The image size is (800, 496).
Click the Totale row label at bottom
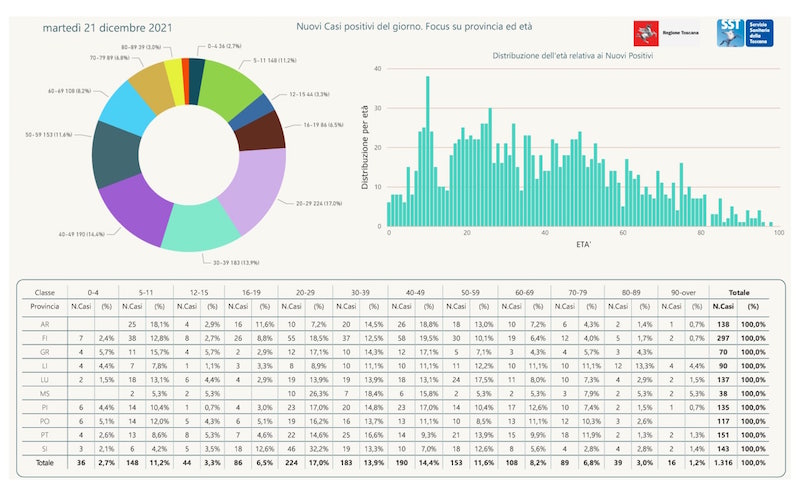(45, 463)
